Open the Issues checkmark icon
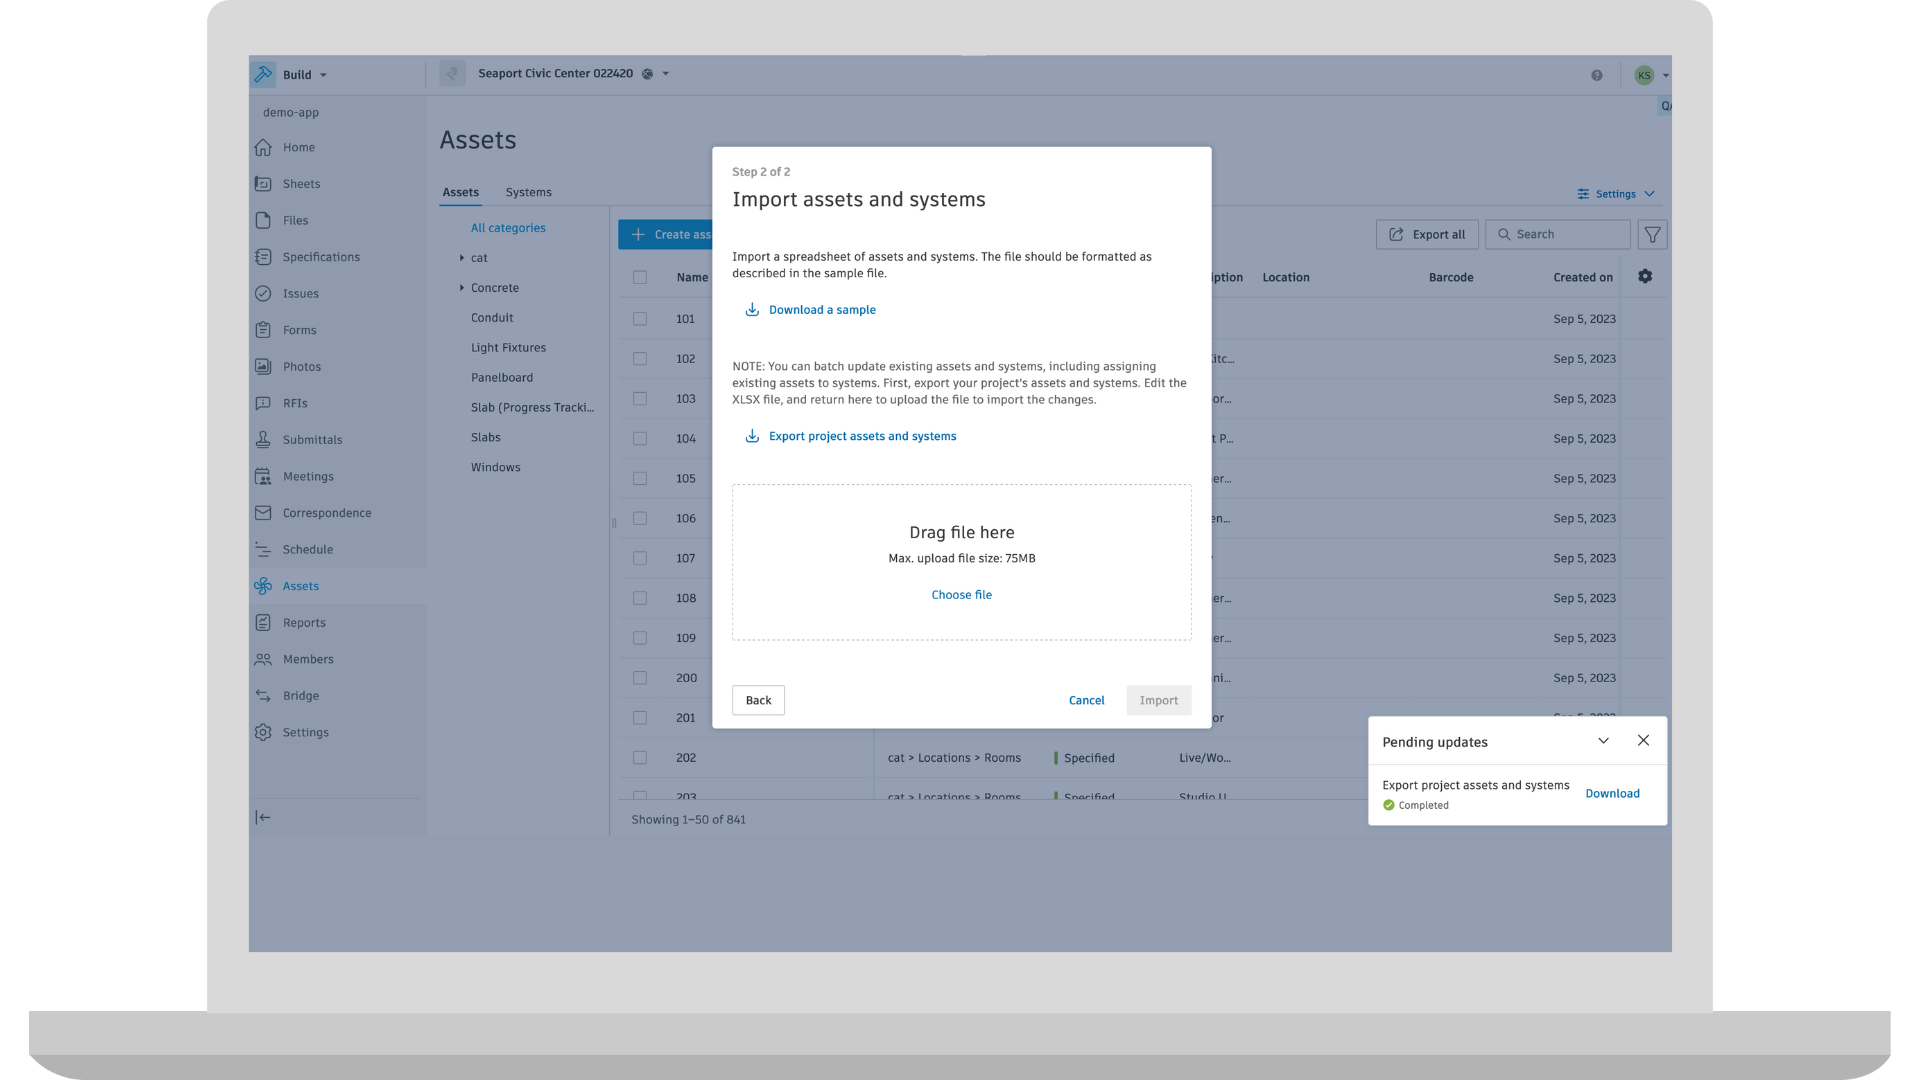Viewport: 1920px width, 1080px height. pyautogui.click(x=263, y=294)
